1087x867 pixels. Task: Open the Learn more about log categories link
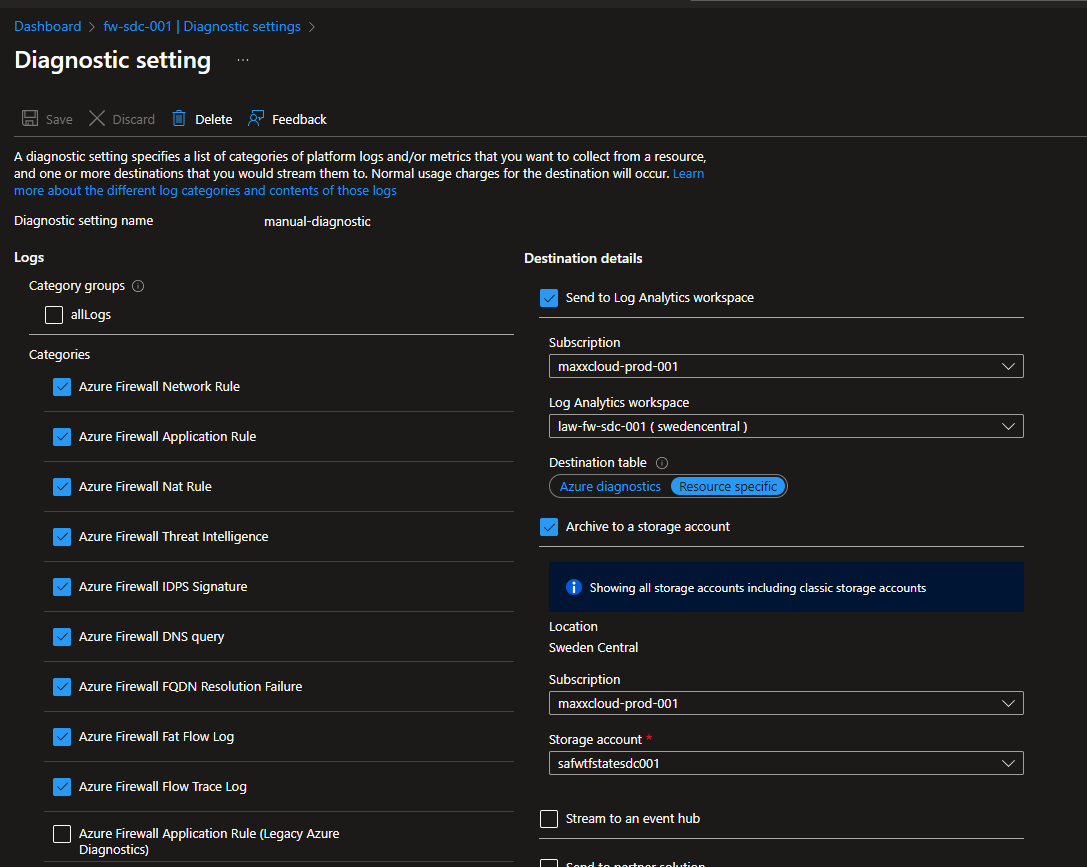(x=205, y=191)
